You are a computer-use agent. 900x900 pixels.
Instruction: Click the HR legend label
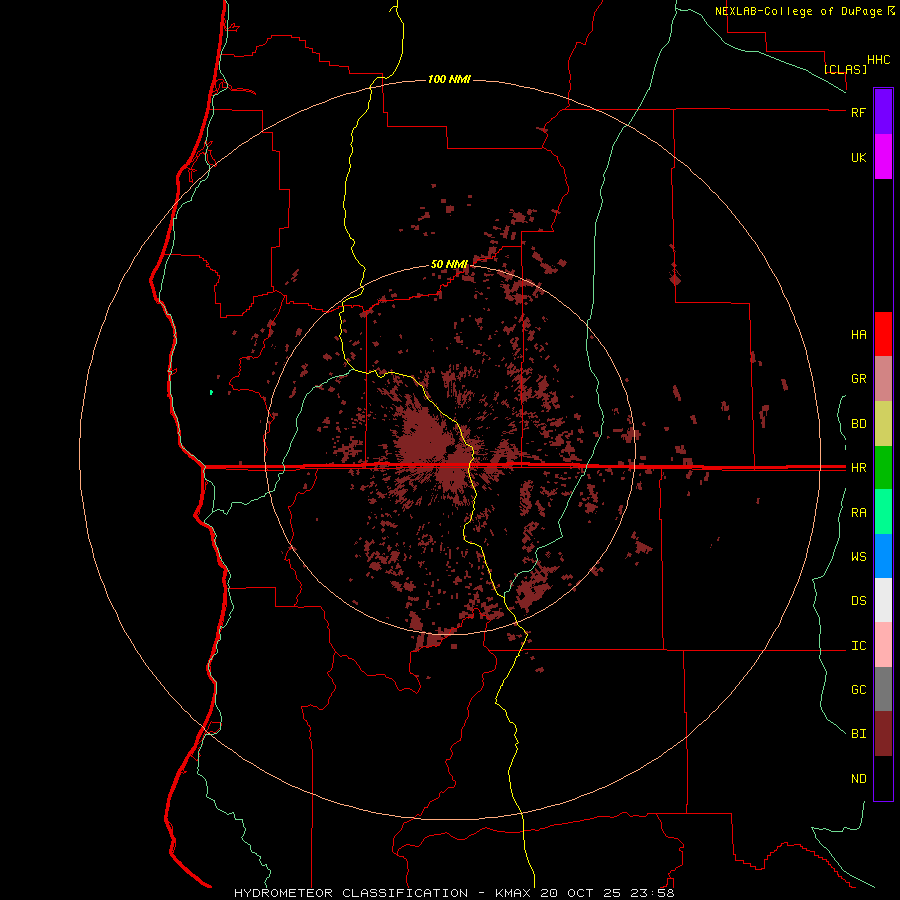[x=858, y=468]
